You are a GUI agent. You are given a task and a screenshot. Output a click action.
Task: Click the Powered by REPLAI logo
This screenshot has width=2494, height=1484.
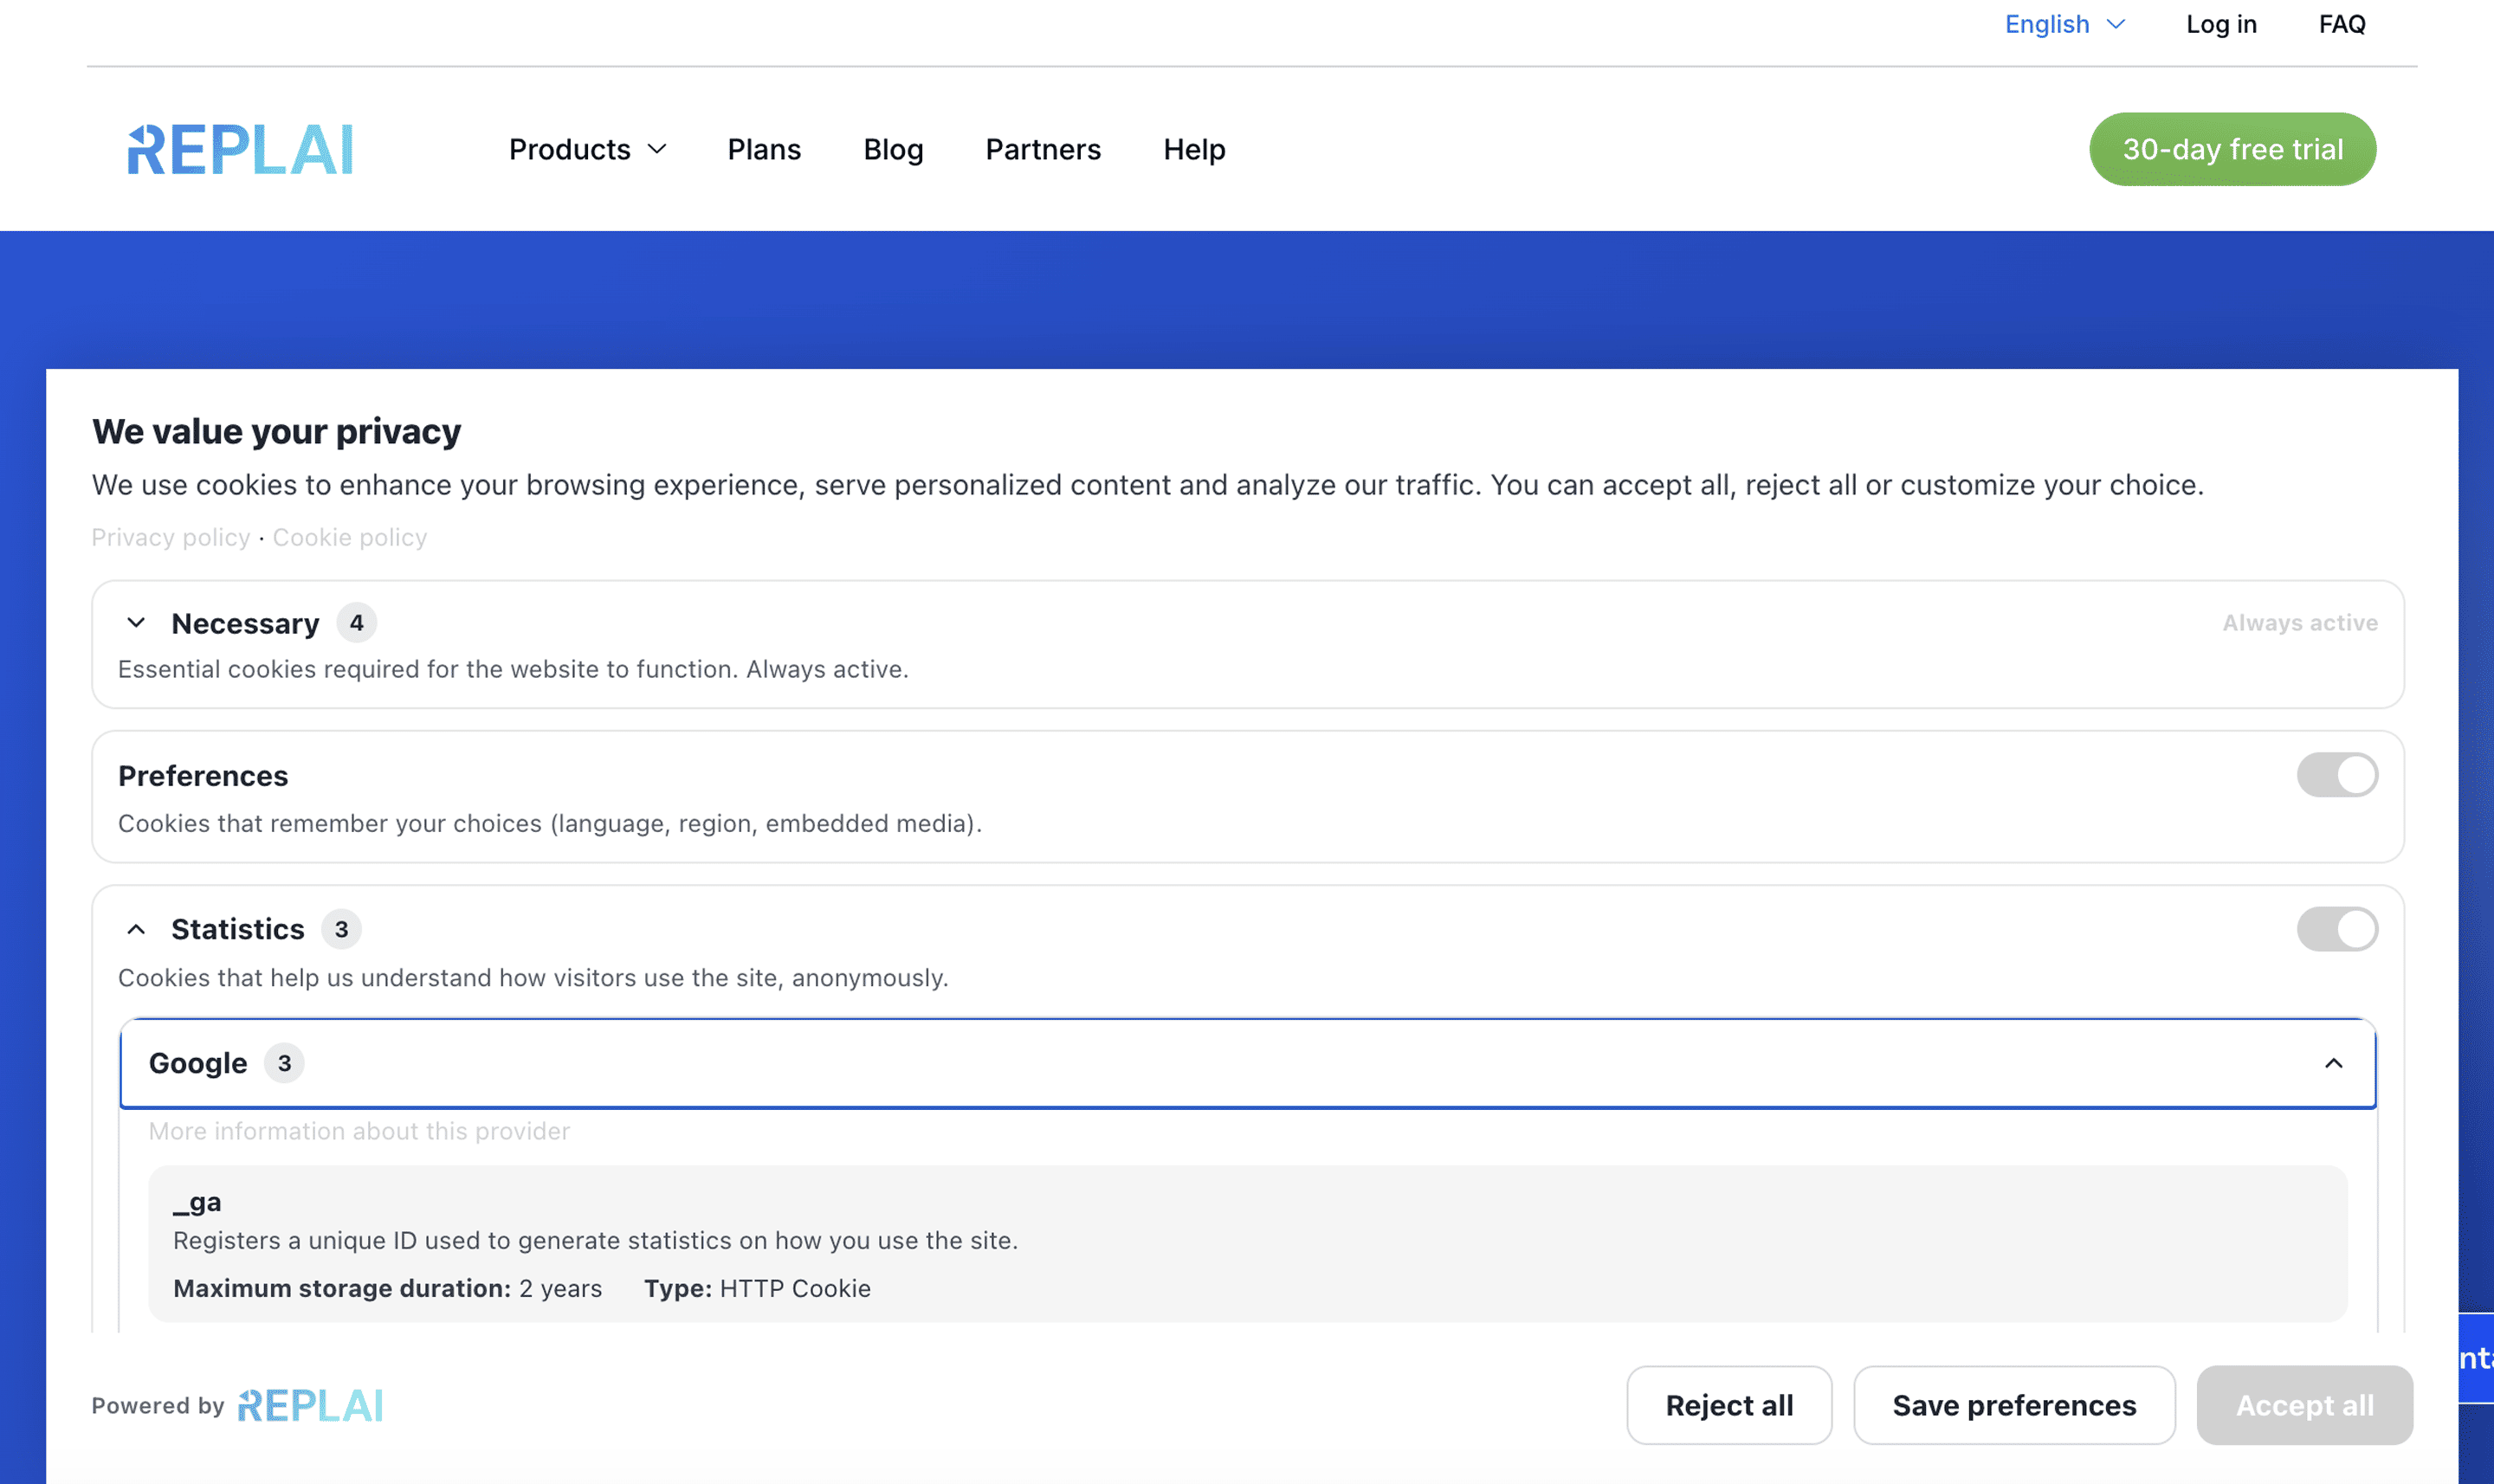(x=311, y=1405)
